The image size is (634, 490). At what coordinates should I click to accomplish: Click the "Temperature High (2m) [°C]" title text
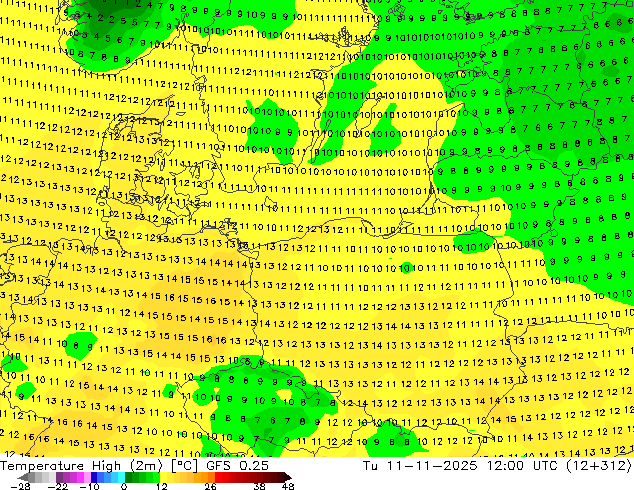coord(99,466)
